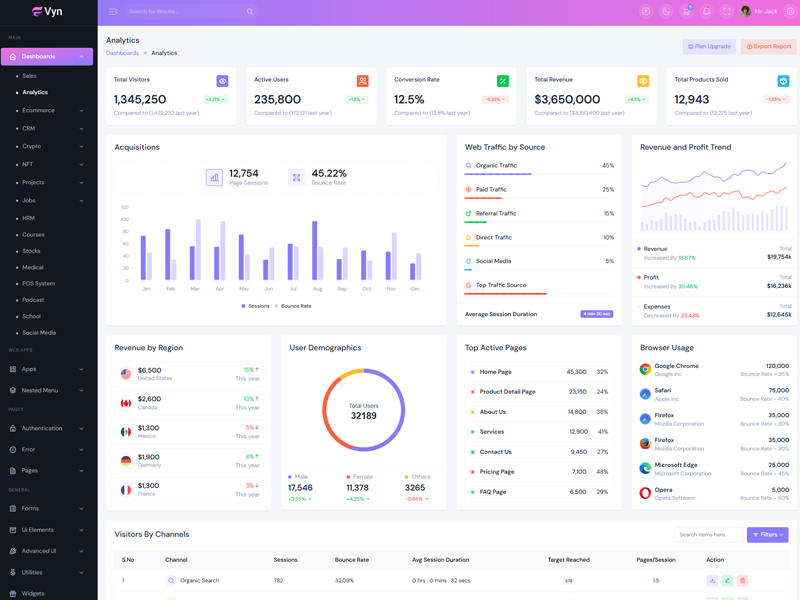Viewport: 800px width, 600px height.
Task: Toggle fullscreen mode icon in header
Action: 727,12
